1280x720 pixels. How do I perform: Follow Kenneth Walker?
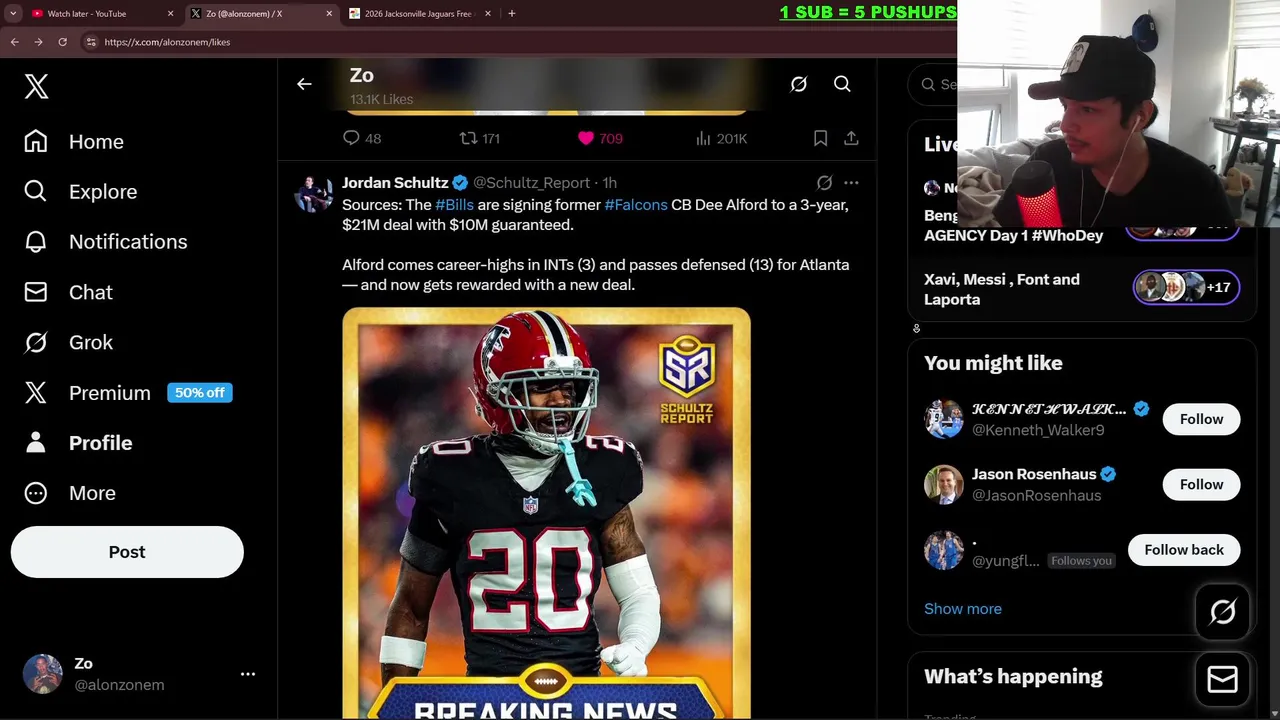coord(1201,419)
